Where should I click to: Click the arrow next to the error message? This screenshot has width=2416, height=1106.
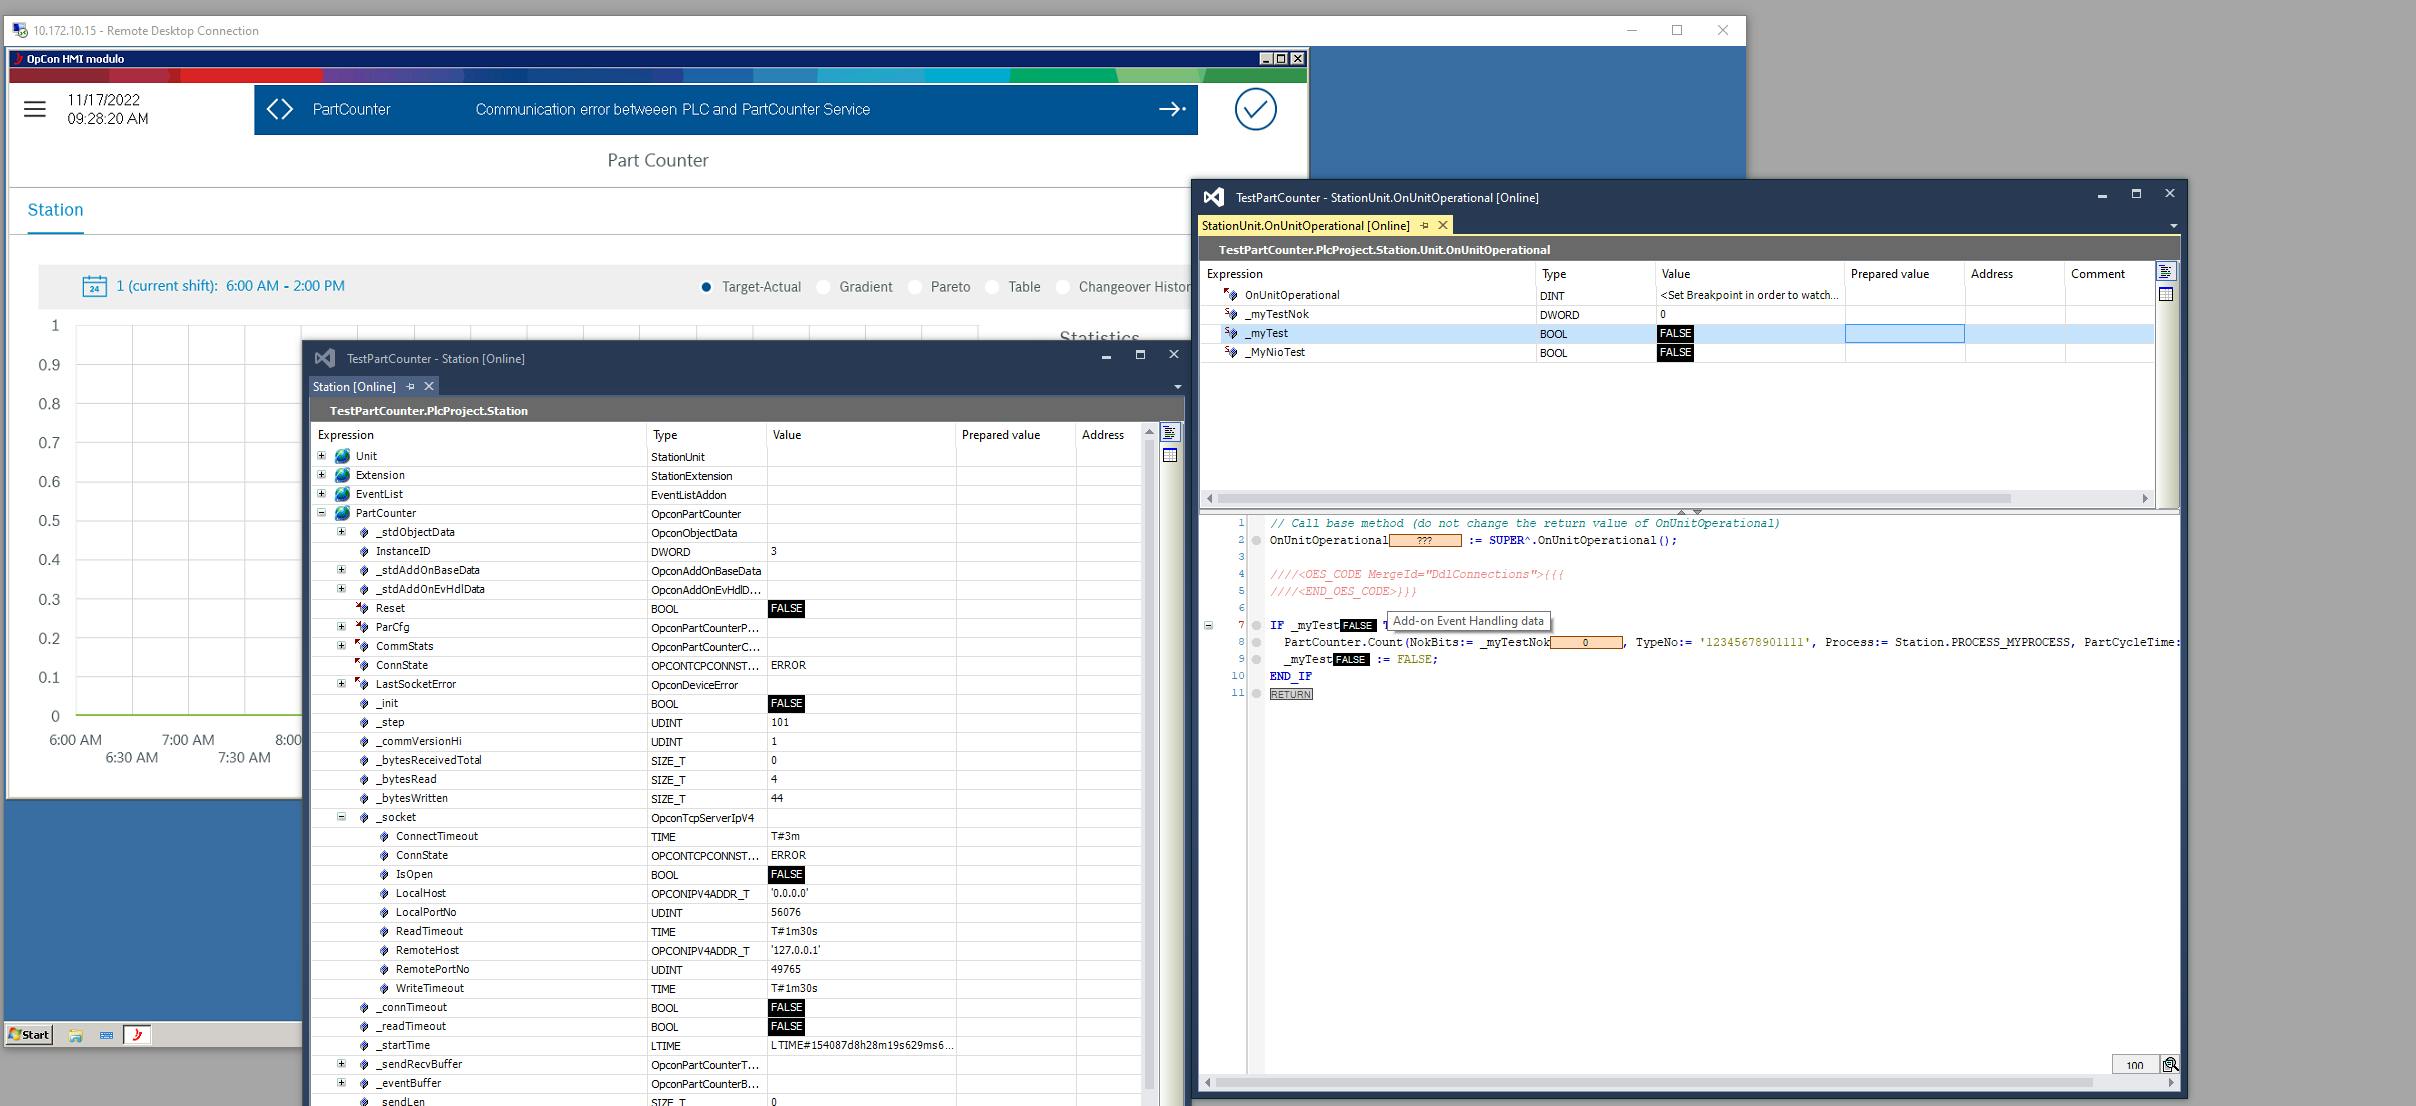point(1172,109)
